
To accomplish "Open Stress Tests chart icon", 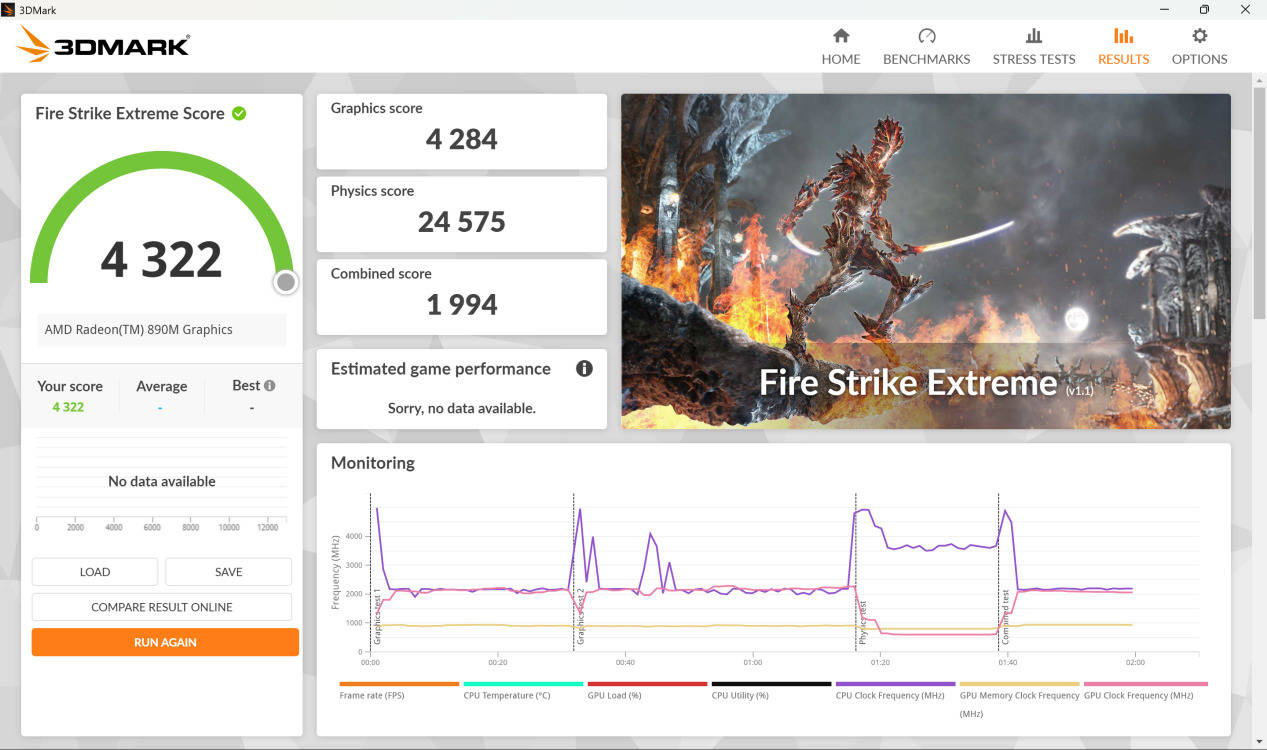I will [x=1033, y=36].
